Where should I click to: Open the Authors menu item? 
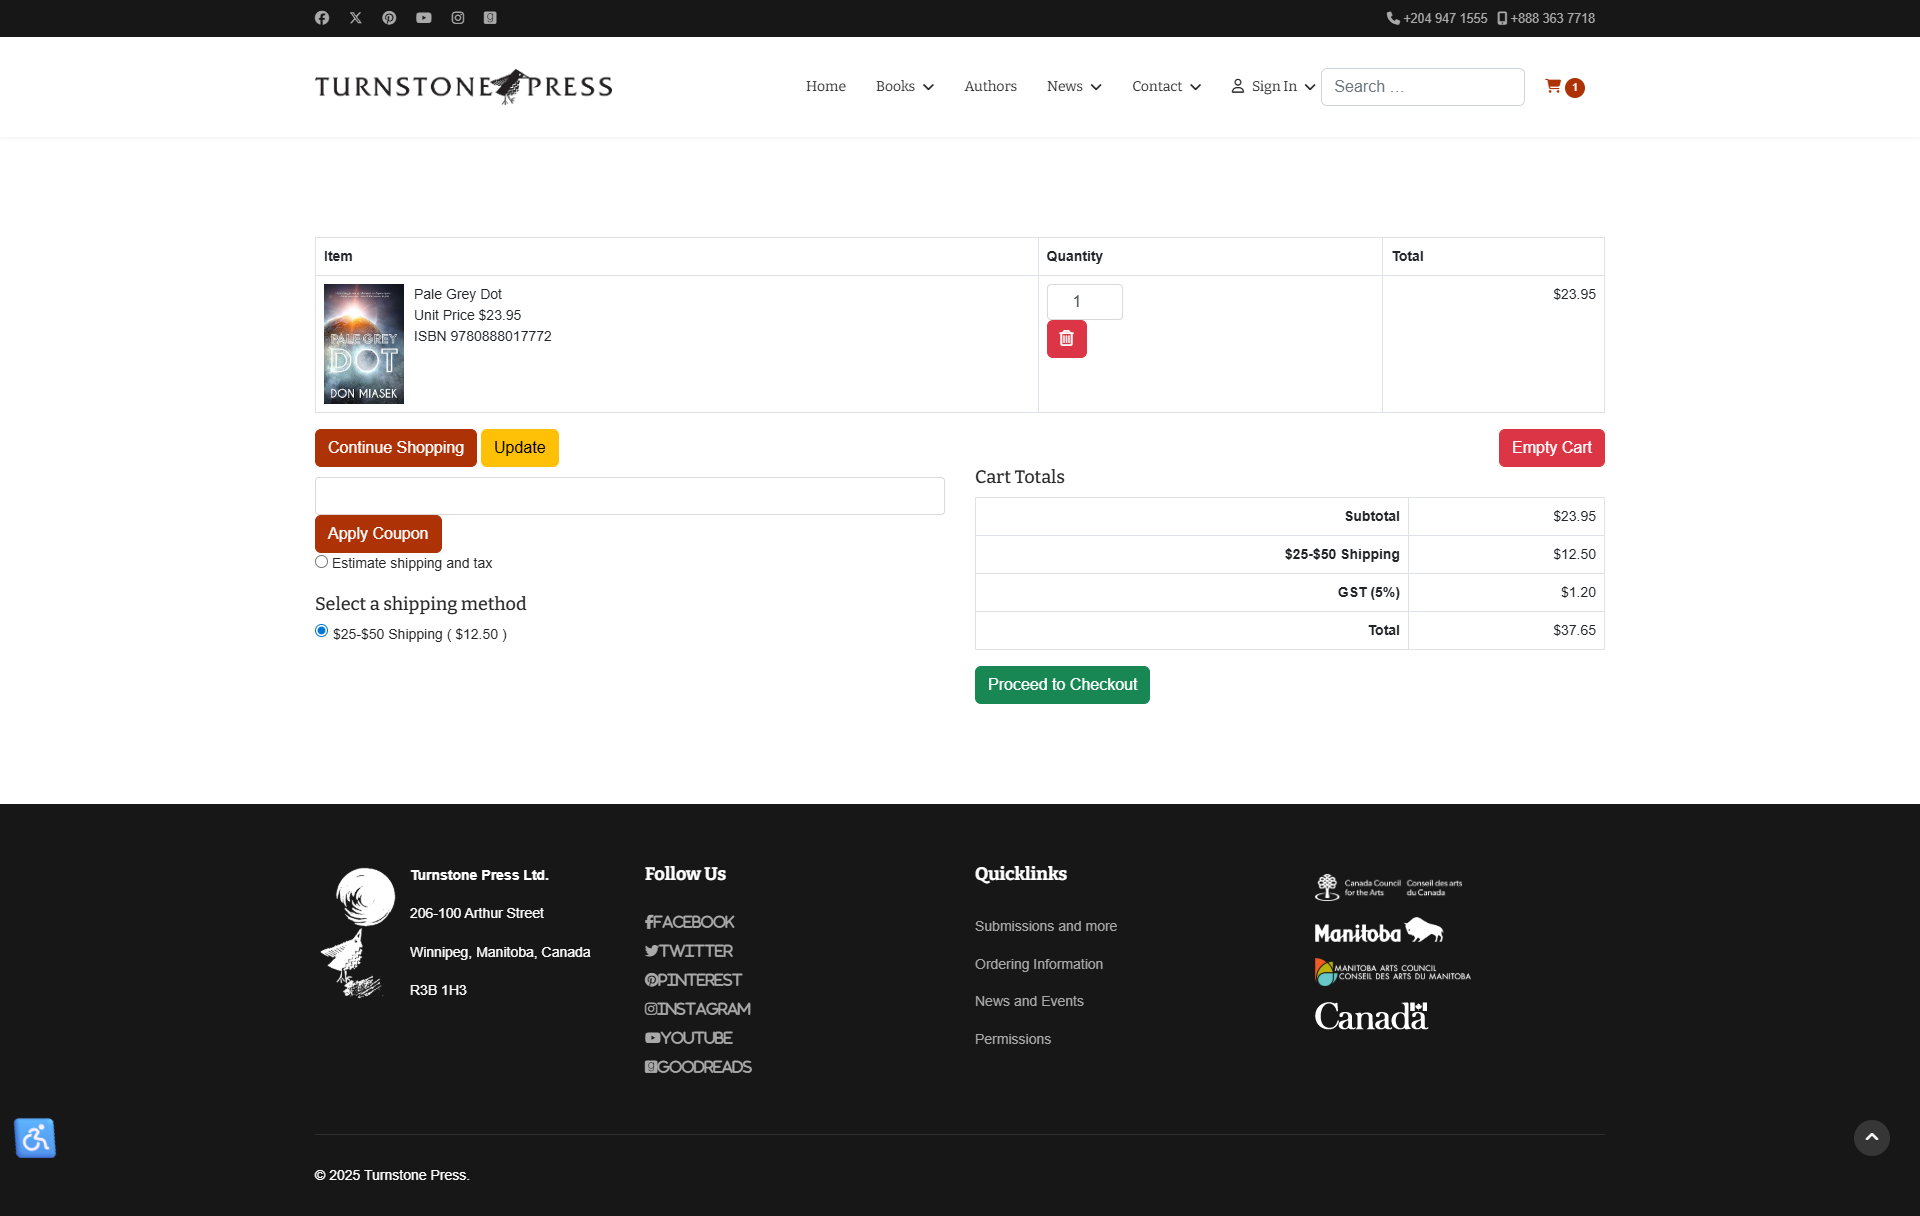(990, 87)
